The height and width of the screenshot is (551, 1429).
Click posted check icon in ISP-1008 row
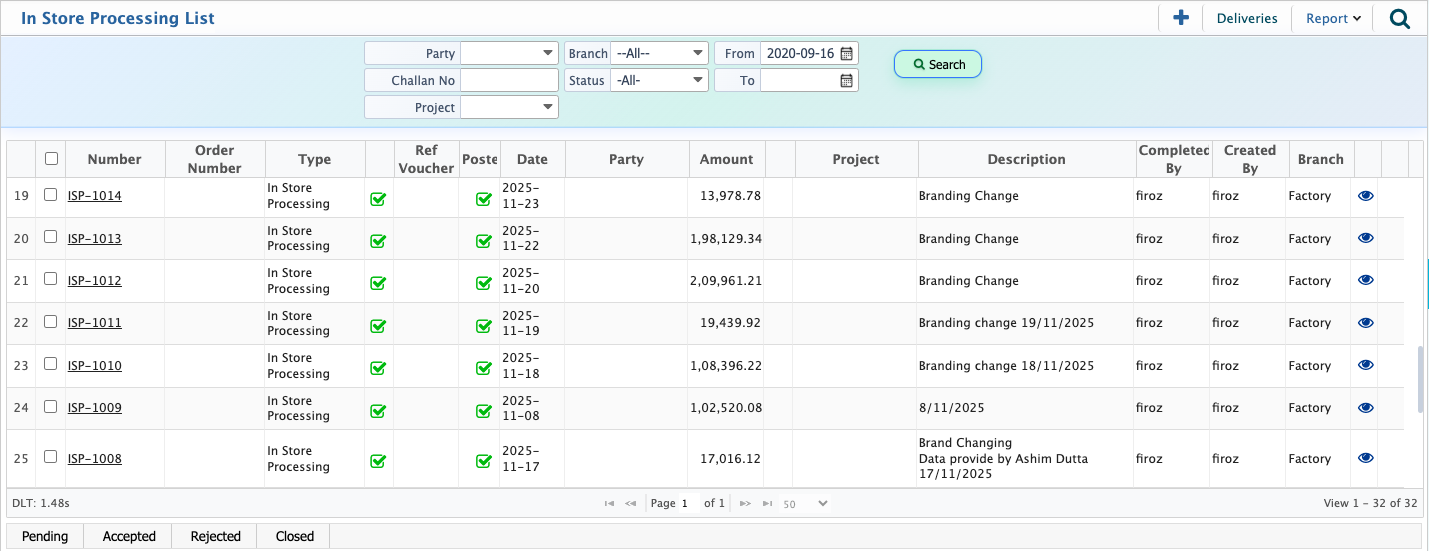484,460
